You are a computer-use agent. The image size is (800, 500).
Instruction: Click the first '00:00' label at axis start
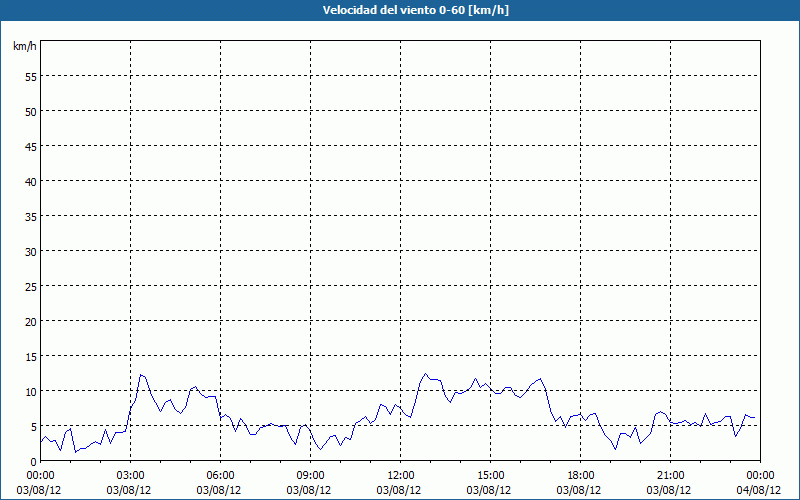(x=40, y=476)
